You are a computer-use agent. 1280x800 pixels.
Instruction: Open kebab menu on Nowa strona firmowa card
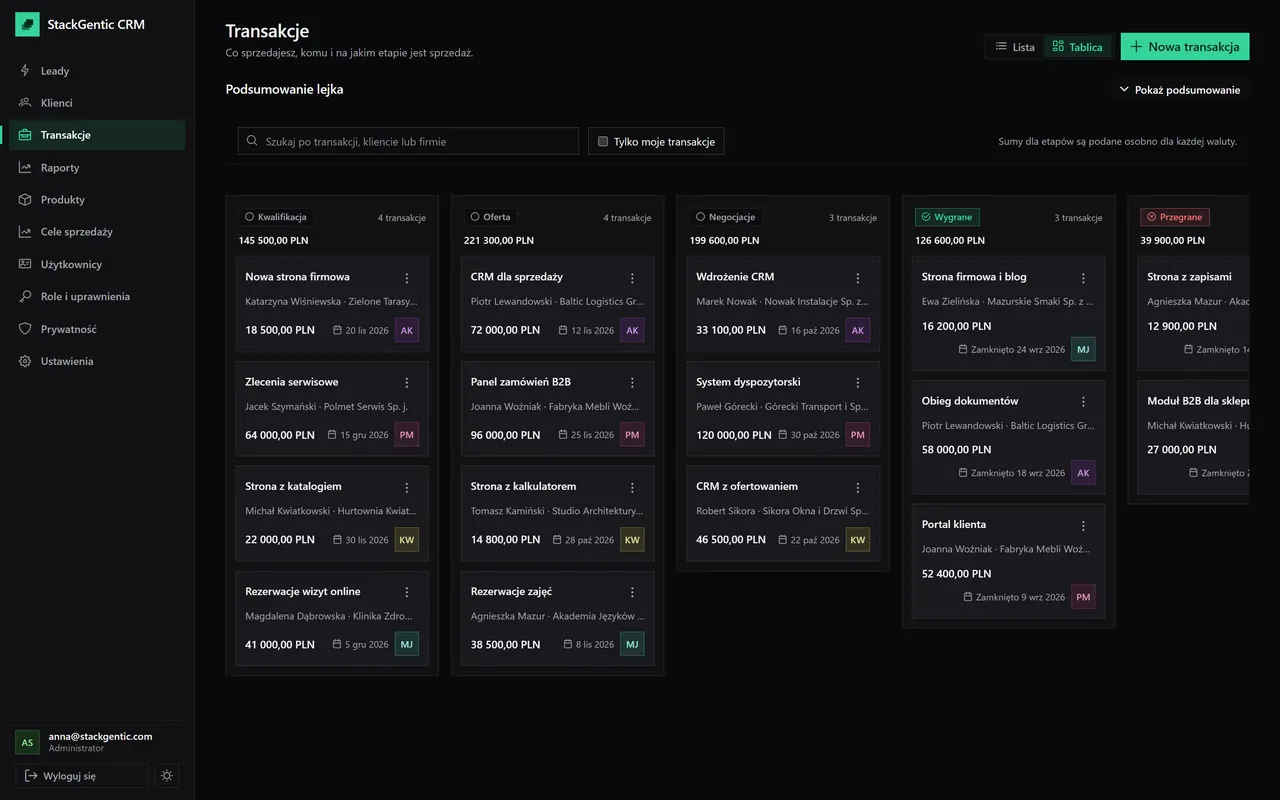pos(407,278)
